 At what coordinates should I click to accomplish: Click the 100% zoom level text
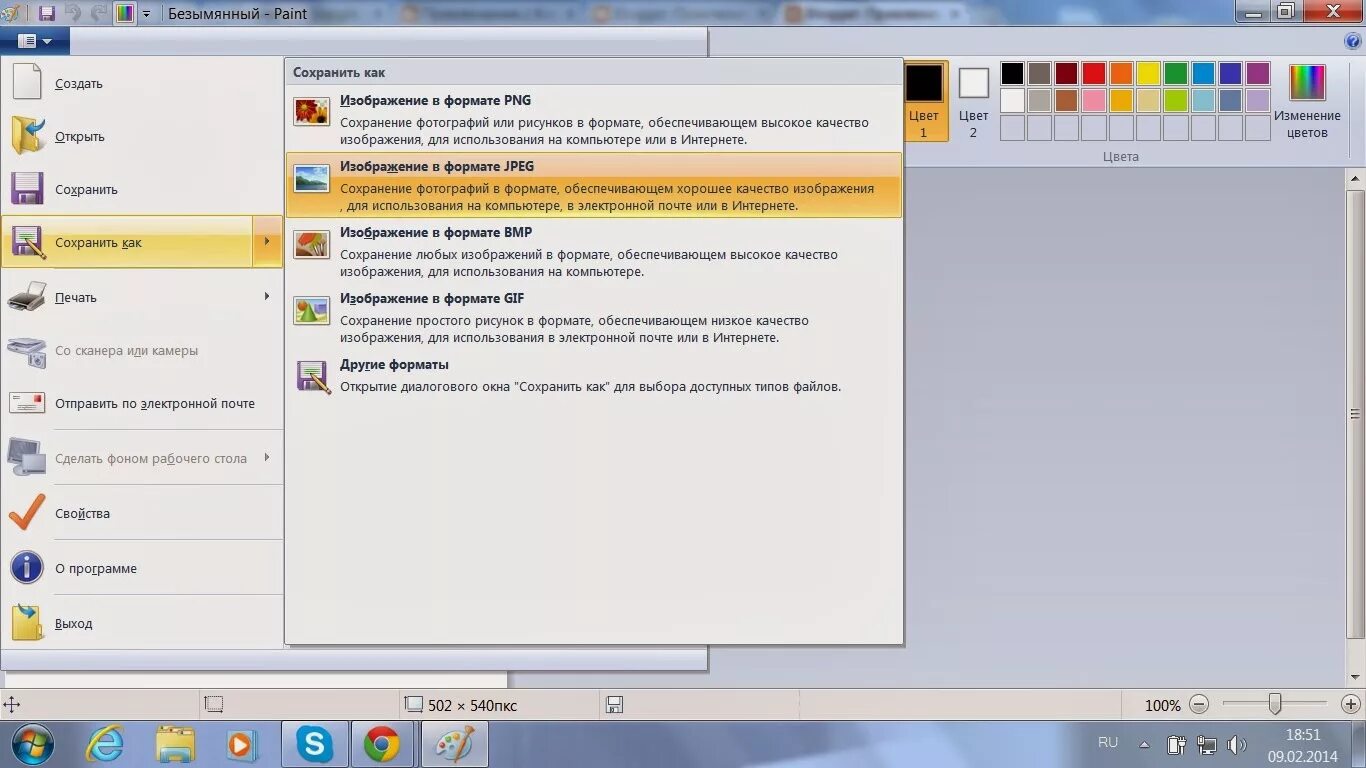pos(1162,705)
